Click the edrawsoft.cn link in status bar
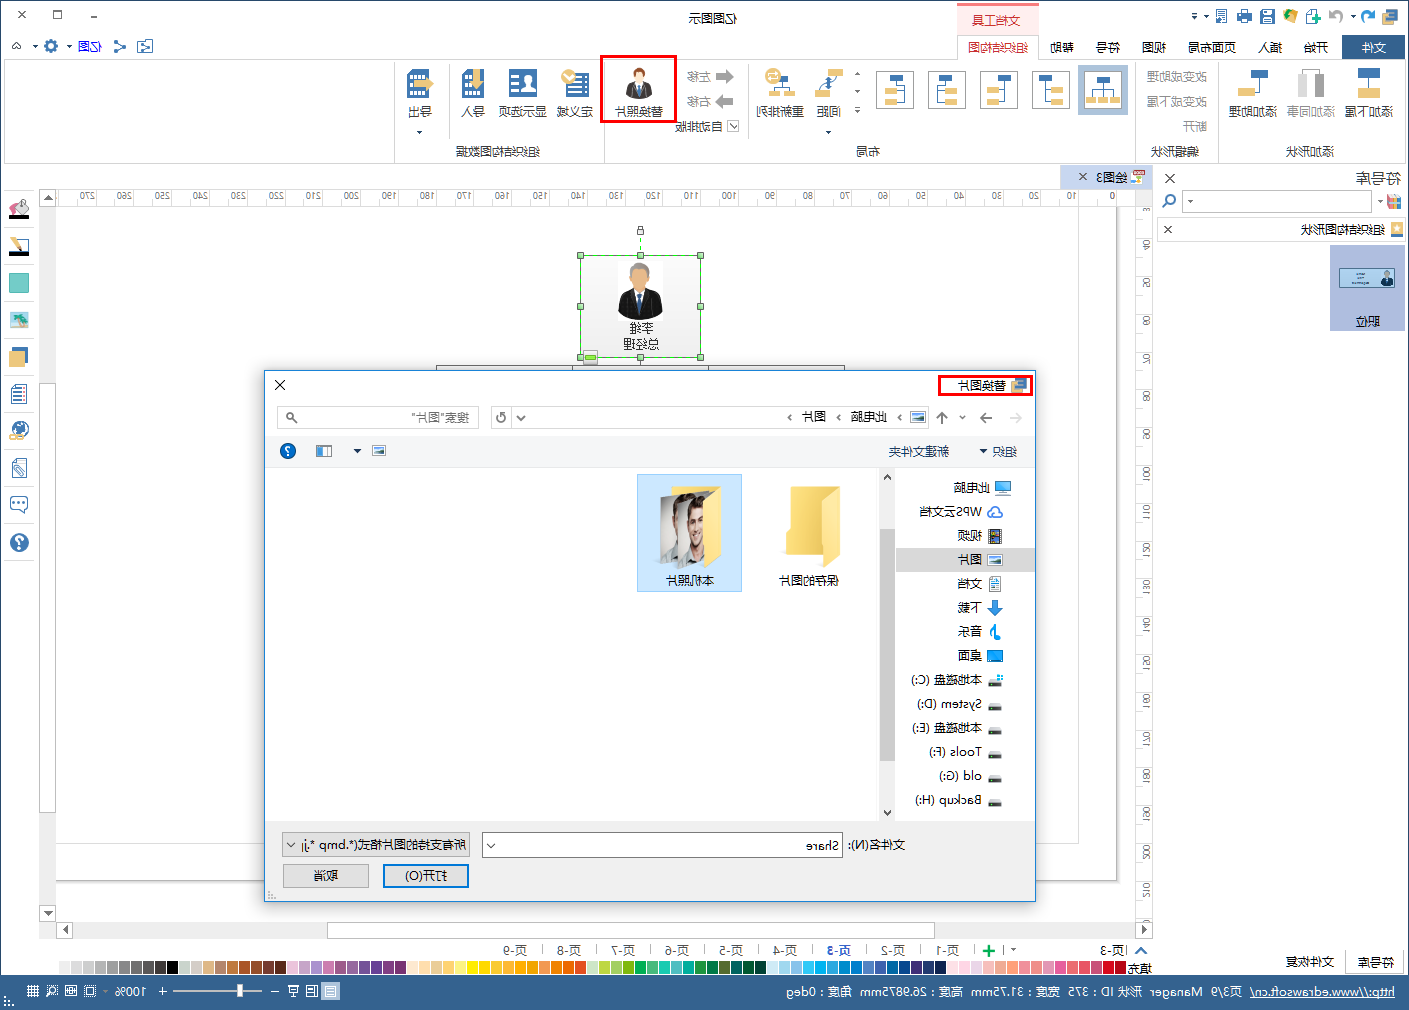The image size is (1409, 1010). coord(1322,991)
